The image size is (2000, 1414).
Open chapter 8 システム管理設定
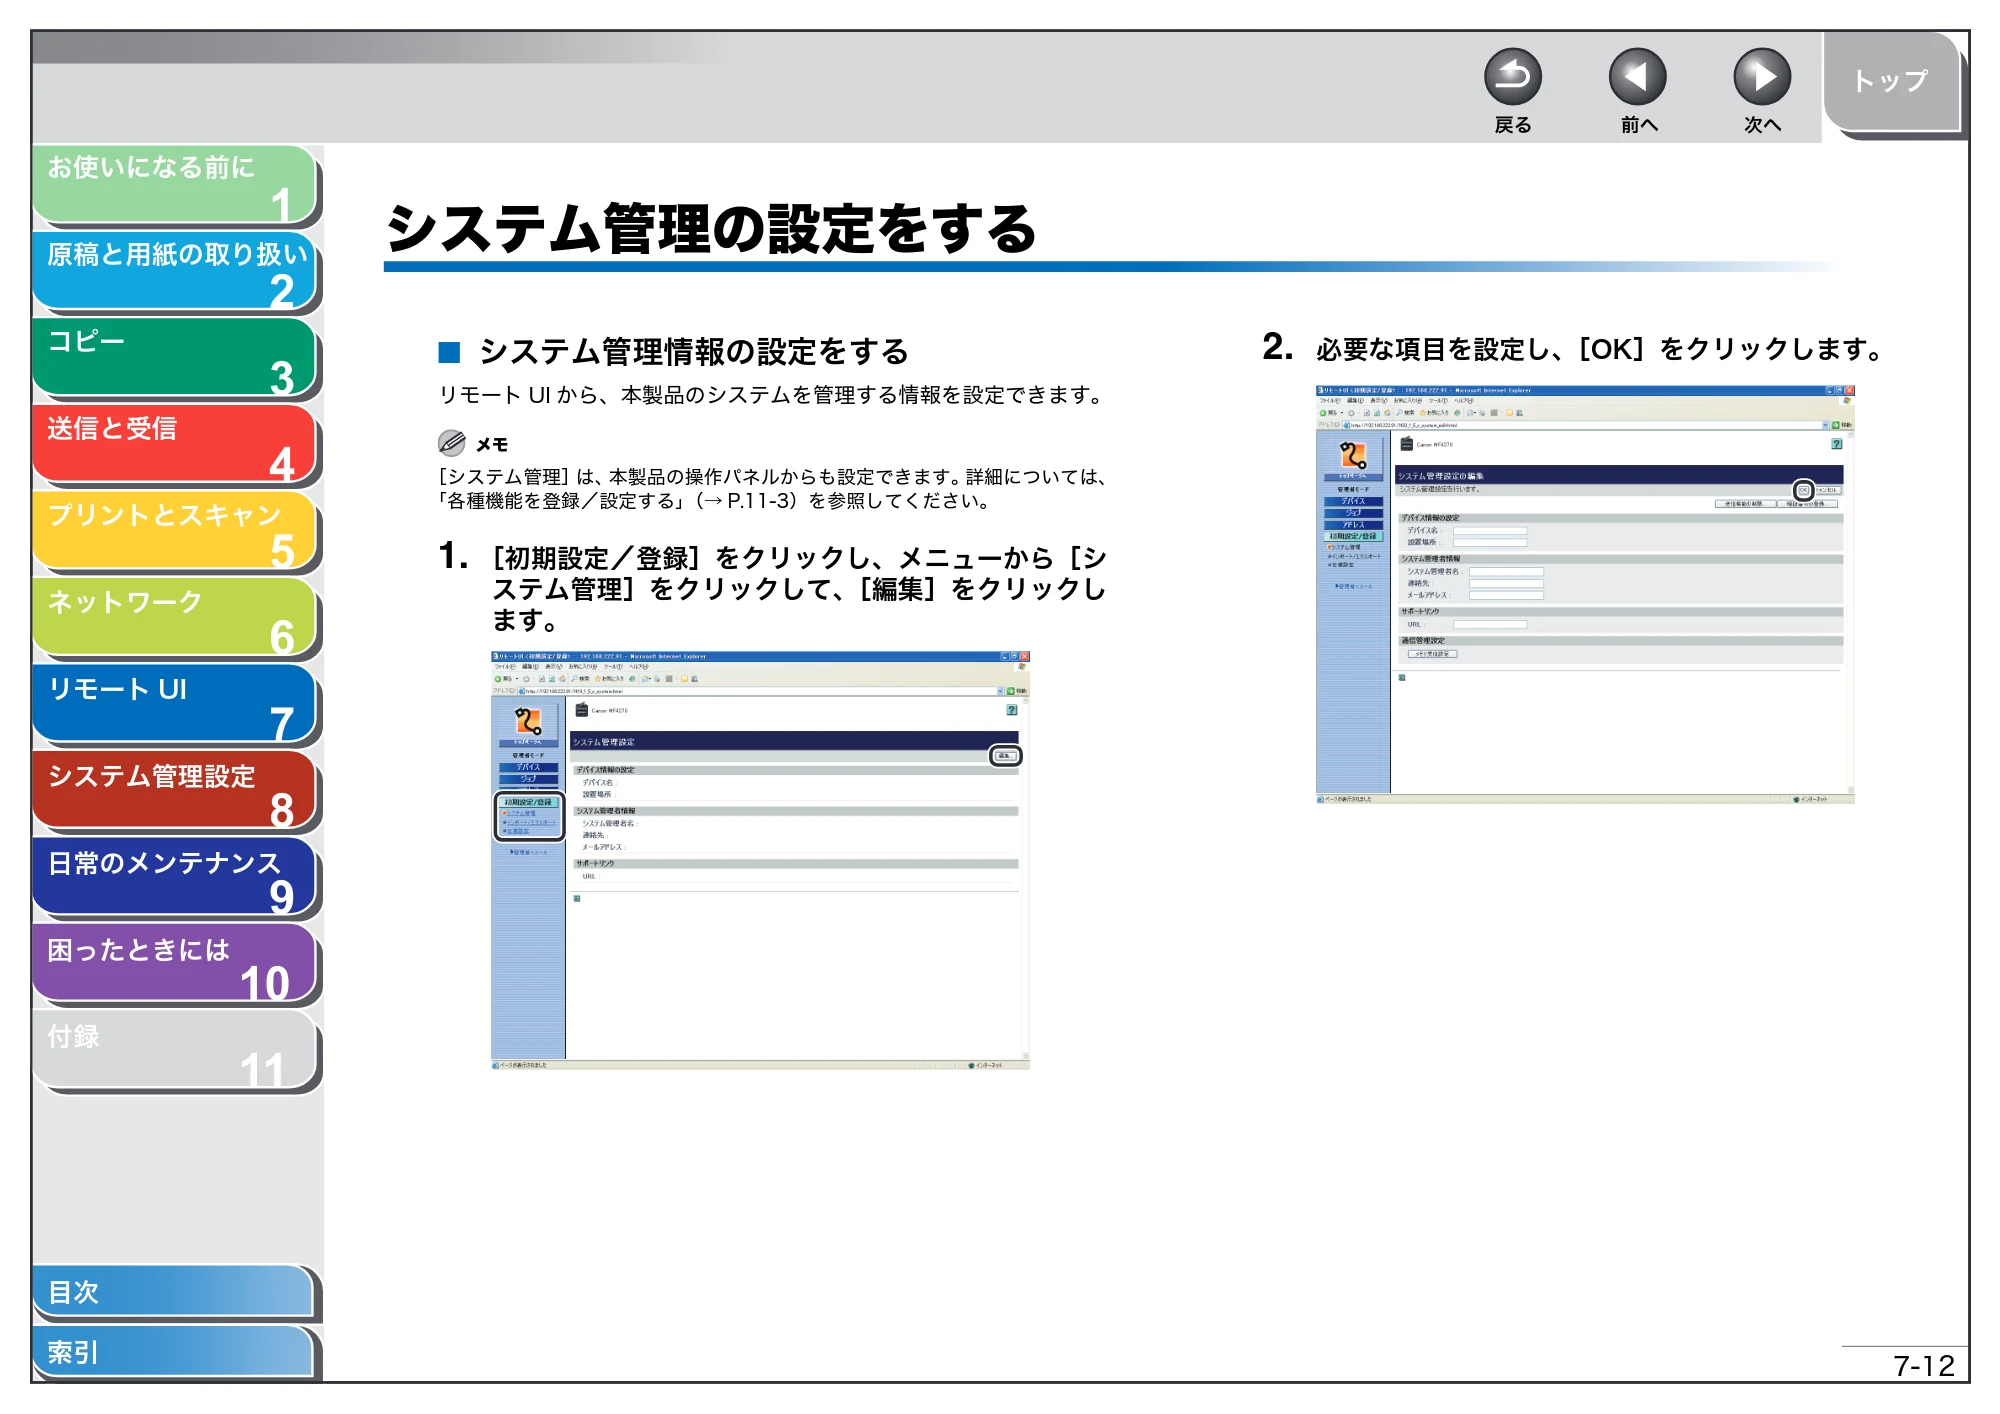pos(175,792)
